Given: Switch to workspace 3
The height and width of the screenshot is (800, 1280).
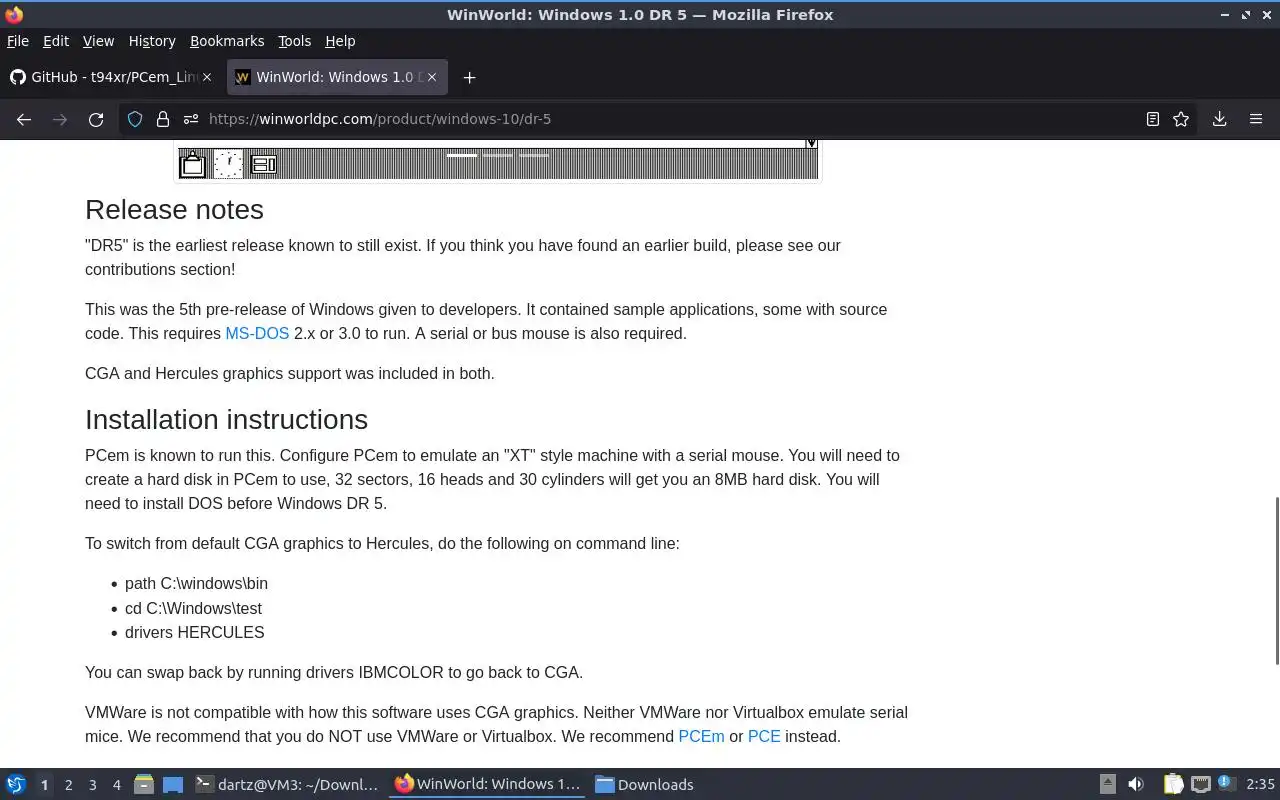Looking at the screenshot, I should coord(92,785).
